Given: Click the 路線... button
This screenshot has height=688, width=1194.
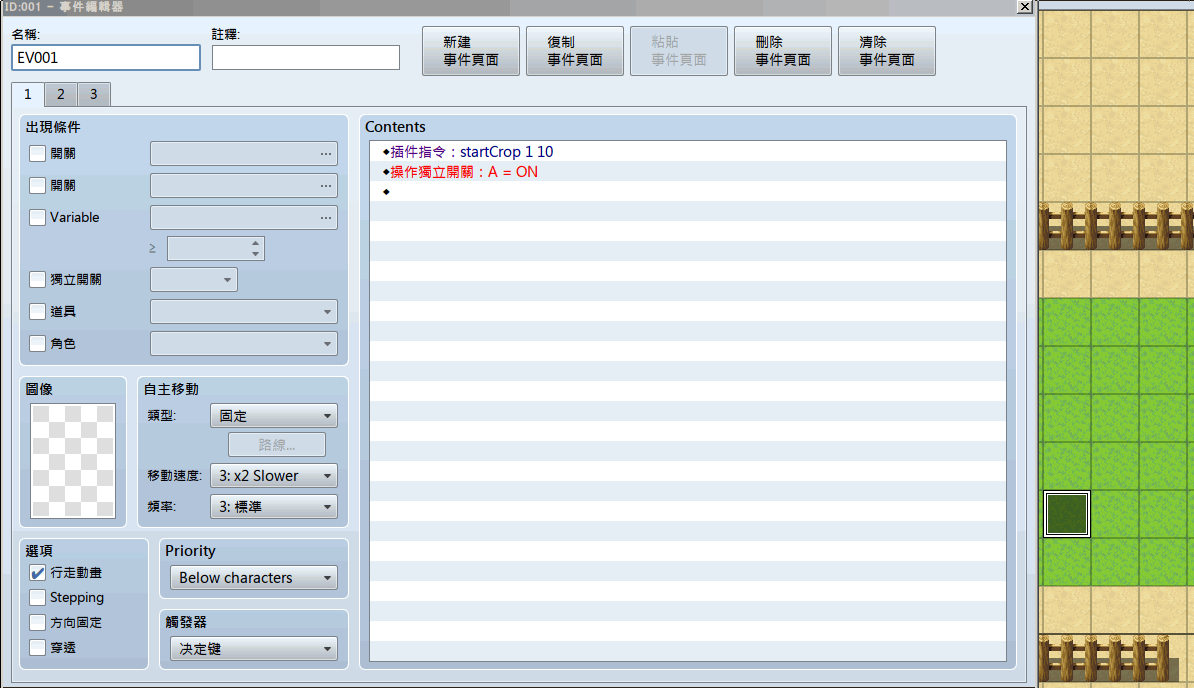Looking at the screenshot, I should click(276, 445).
